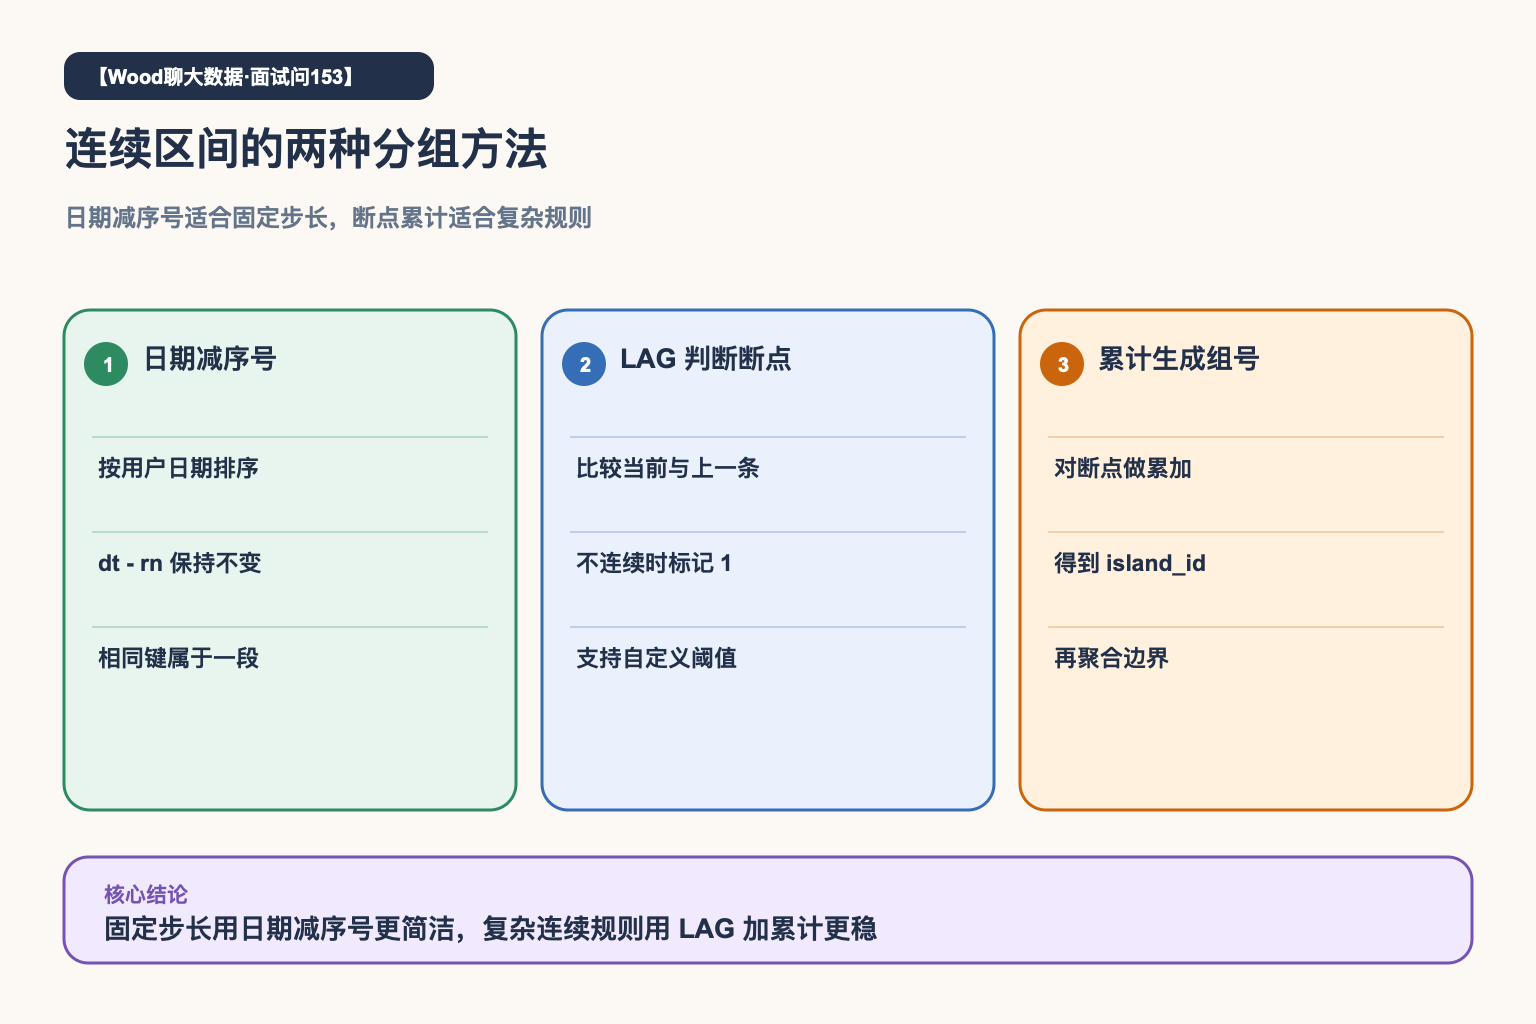
Task: Click the row dt - rn 保持不变
Action: coord(180,563)
